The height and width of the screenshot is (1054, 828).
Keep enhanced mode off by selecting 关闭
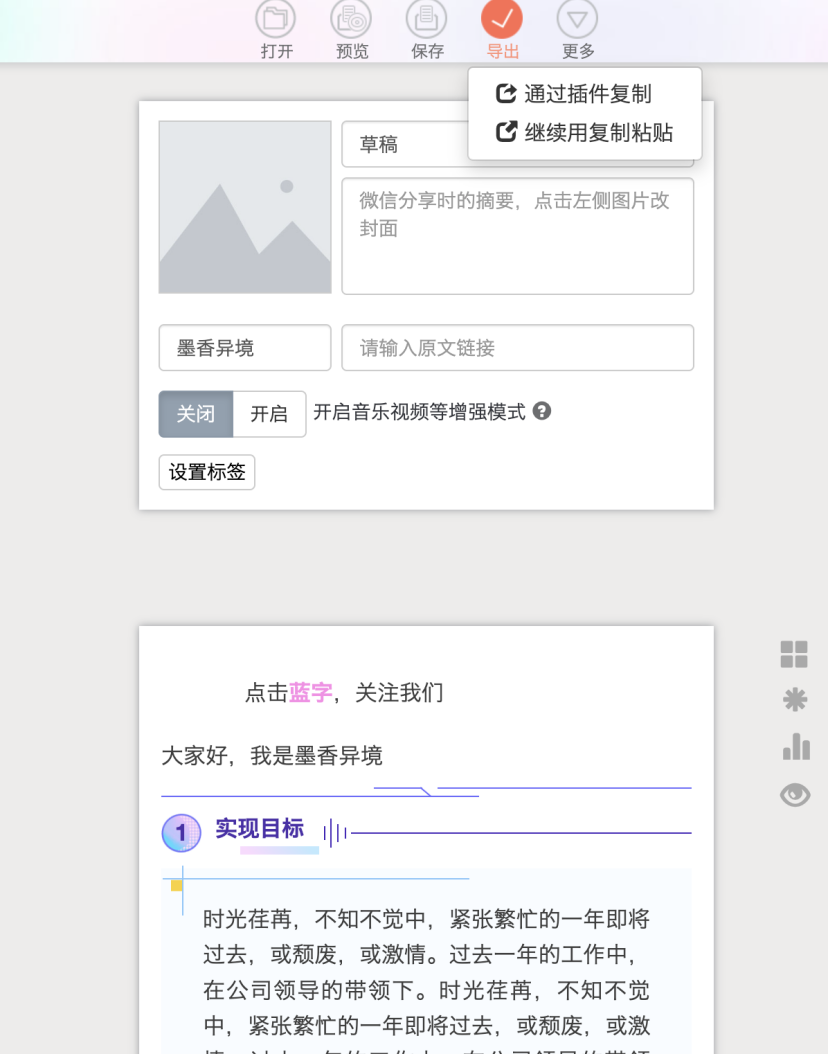coord(195,414)
